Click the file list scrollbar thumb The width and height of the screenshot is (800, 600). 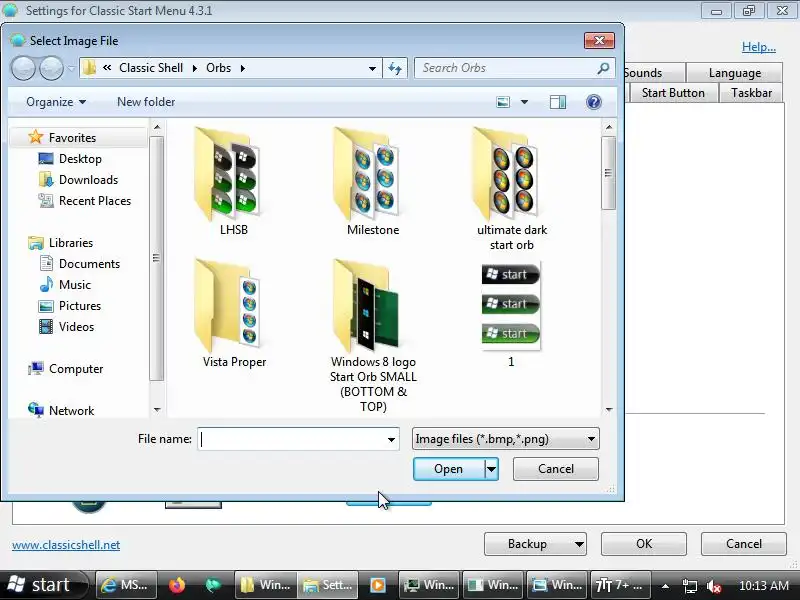click(x=608, y=172)
